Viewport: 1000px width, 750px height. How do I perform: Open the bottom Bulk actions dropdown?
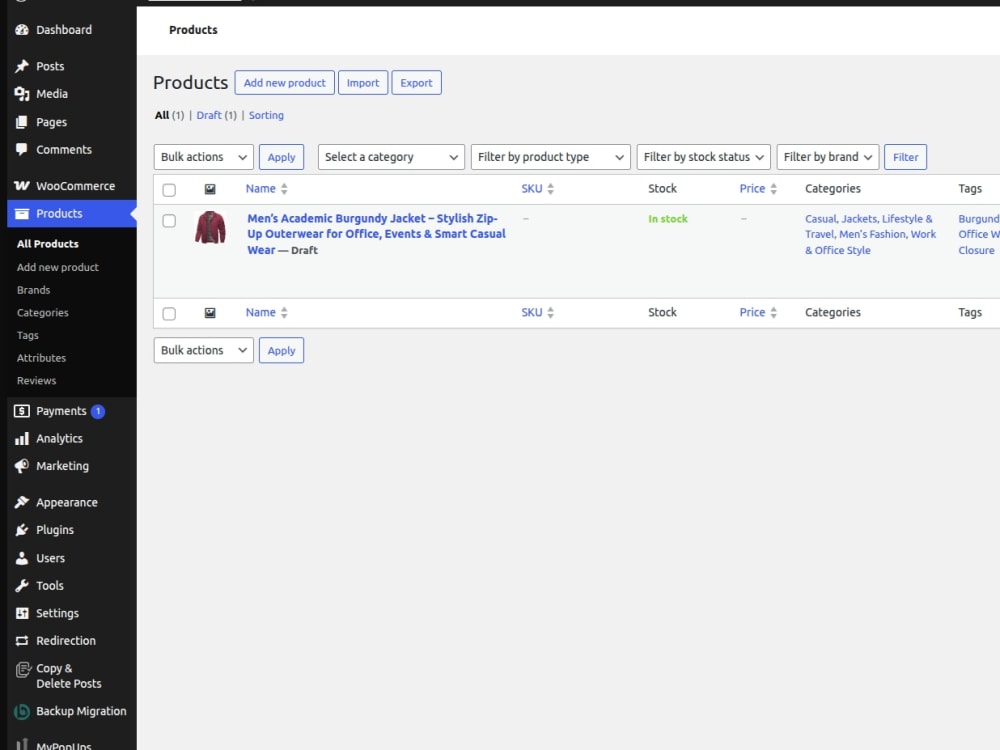point(203,350)
